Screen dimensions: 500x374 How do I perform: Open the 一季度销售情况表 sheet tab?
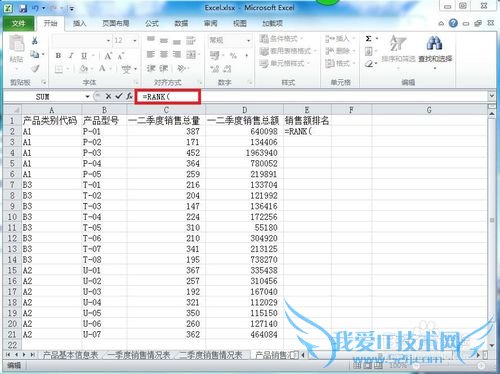(x=139, y=355)
